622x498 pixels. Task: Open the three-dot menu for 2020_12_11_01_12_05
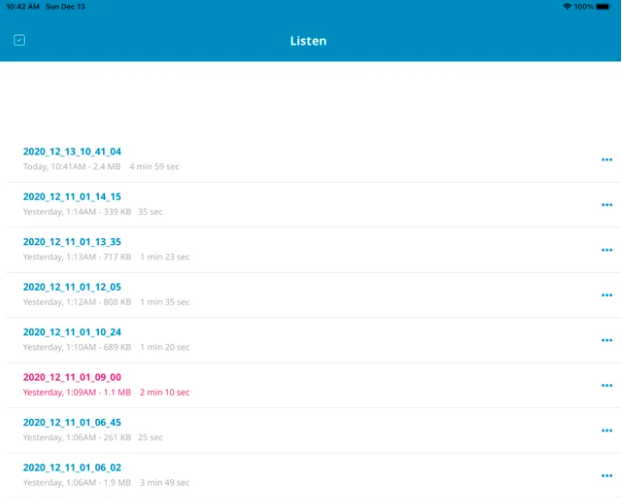606,295
